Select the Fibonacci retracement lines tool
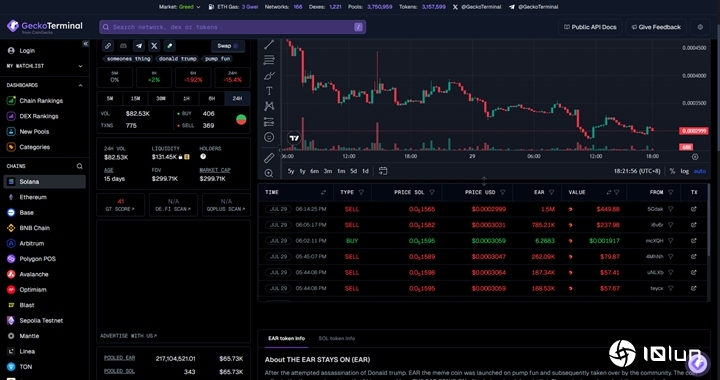This screenshot has height=380, width=720. 269,60
